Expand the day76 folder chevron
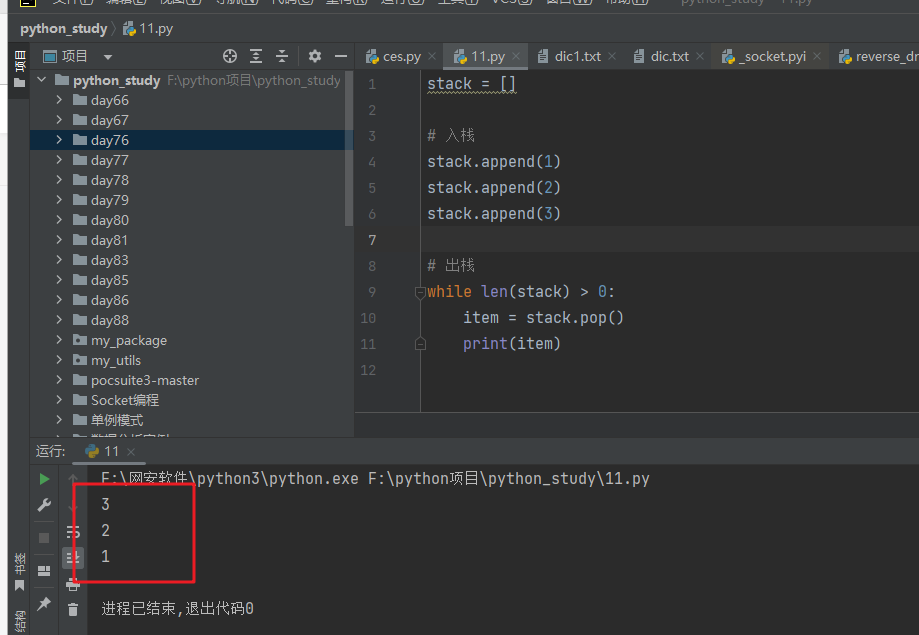The width and height of the screenshot is (919, 635). coord(59,140)
